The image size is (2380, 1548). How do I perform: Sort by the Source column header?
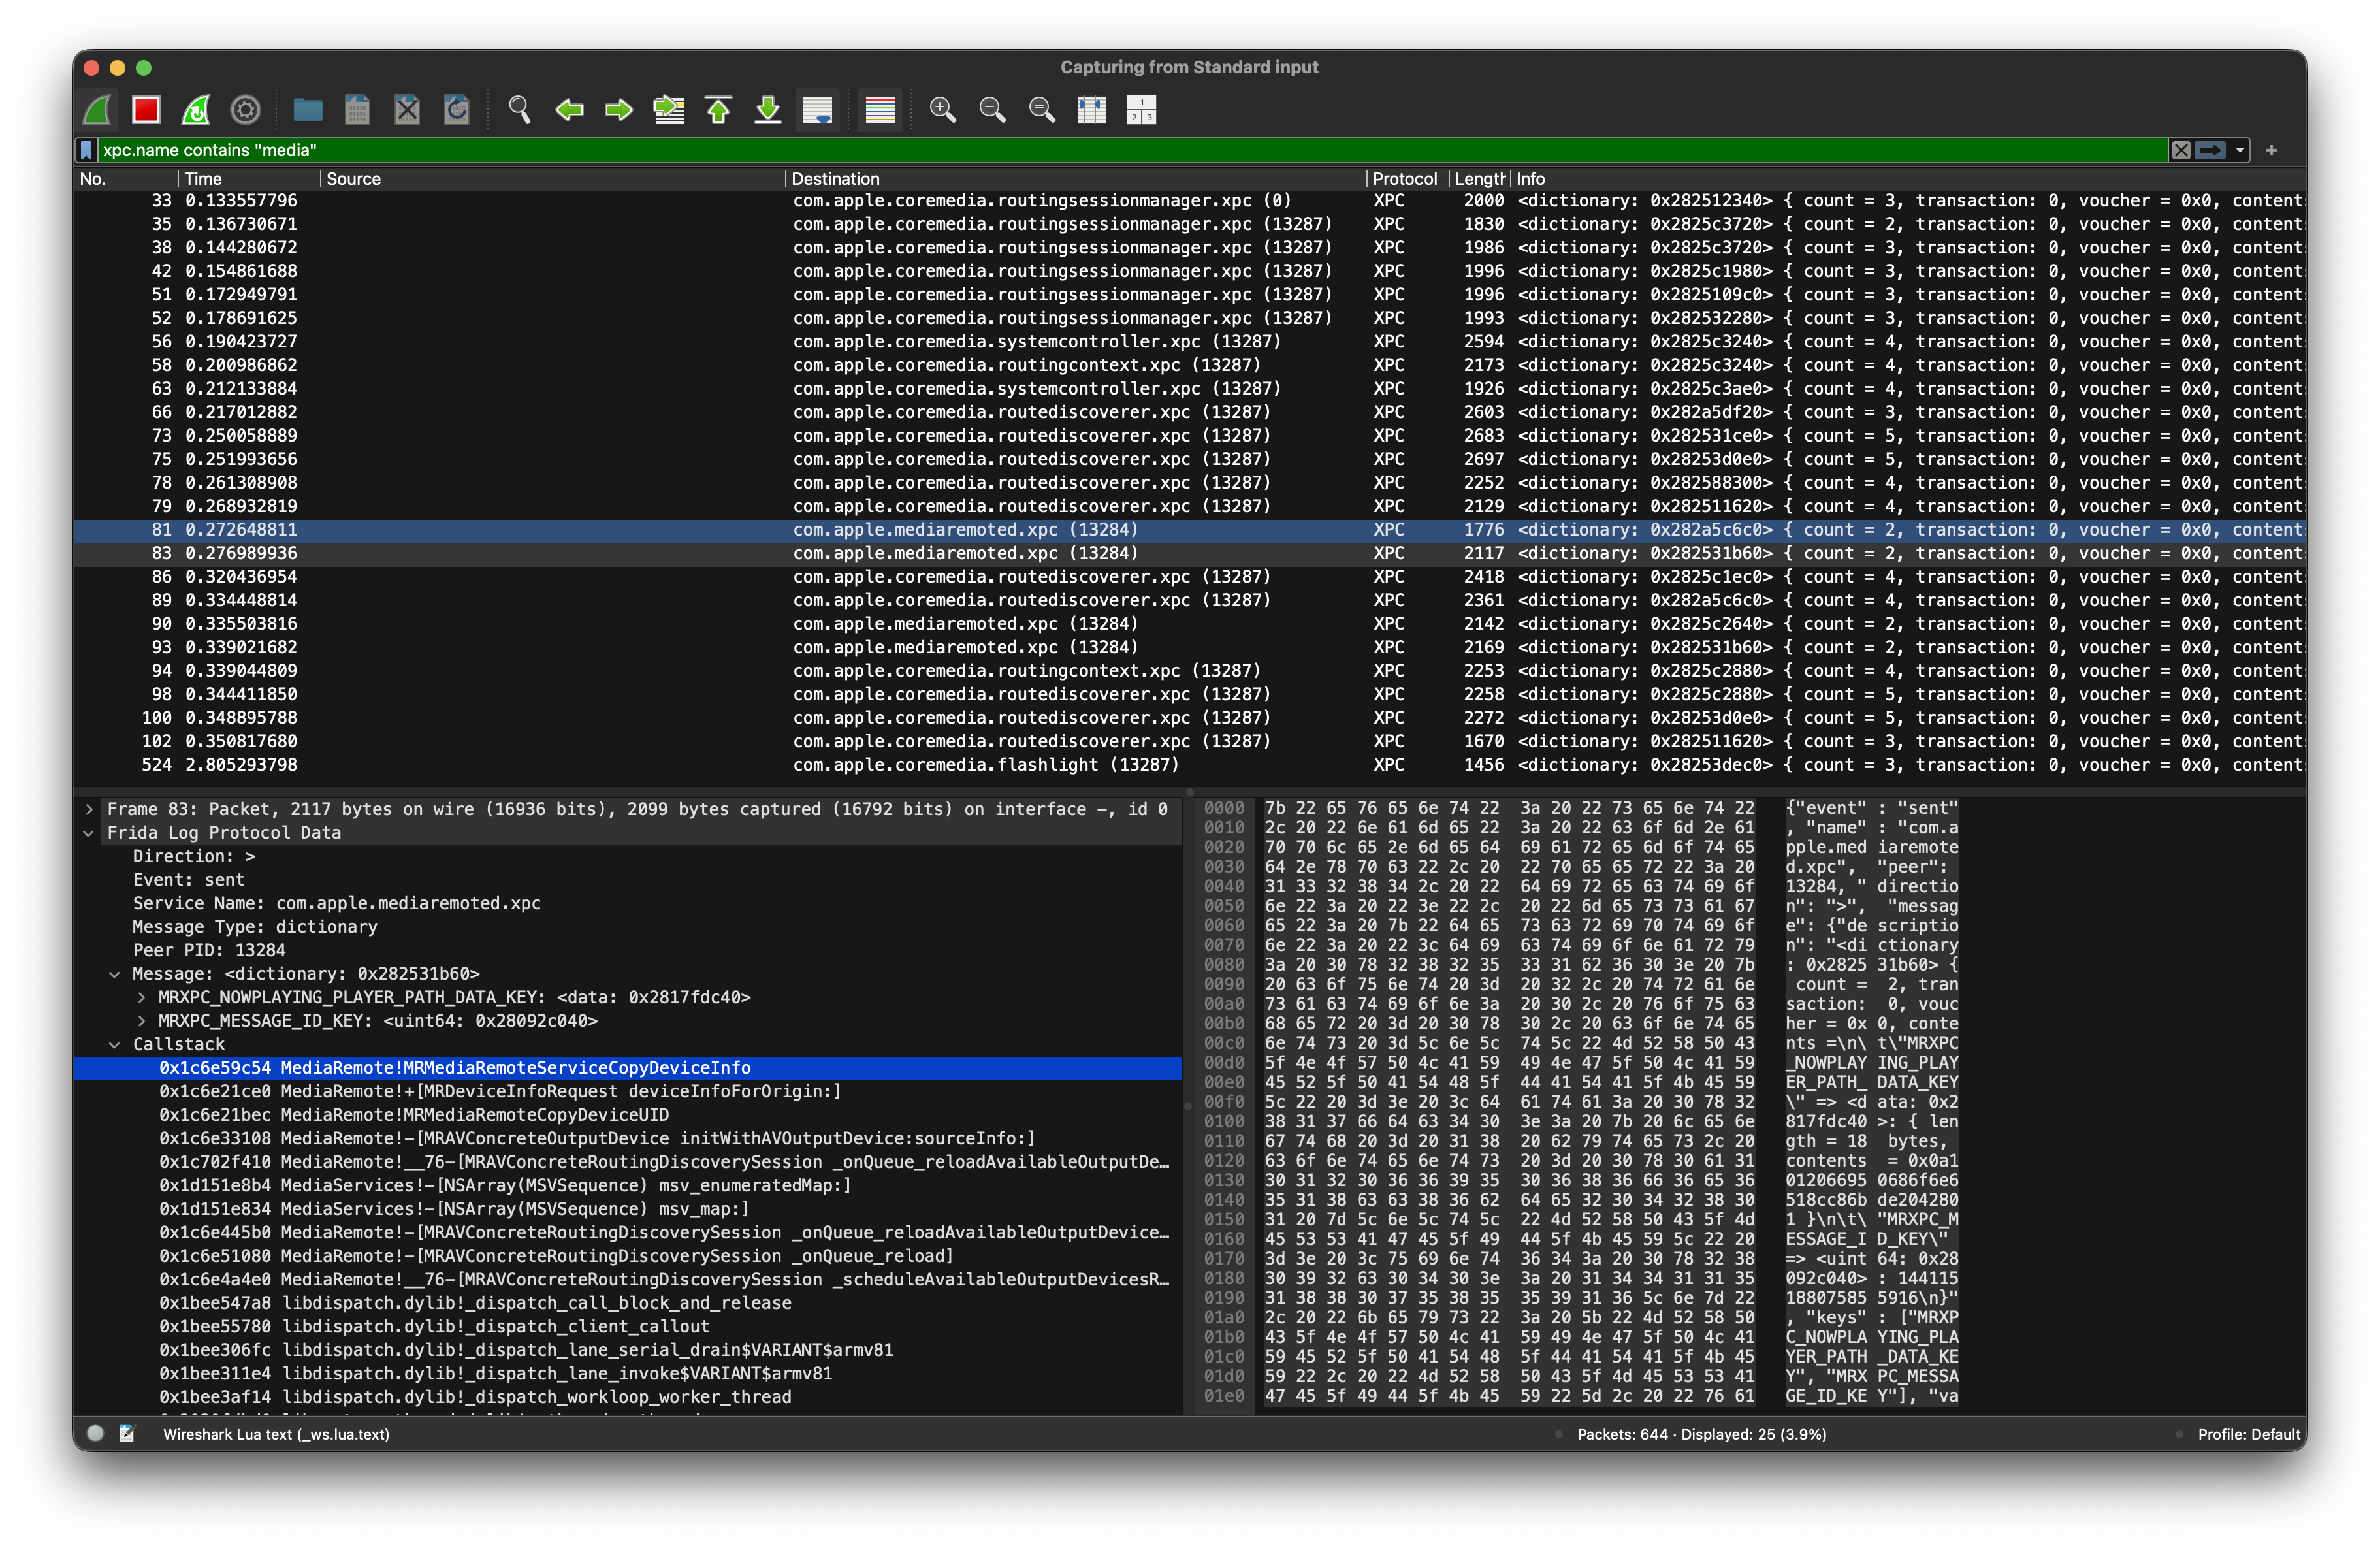pyautogui.click(x=552, y=179)
